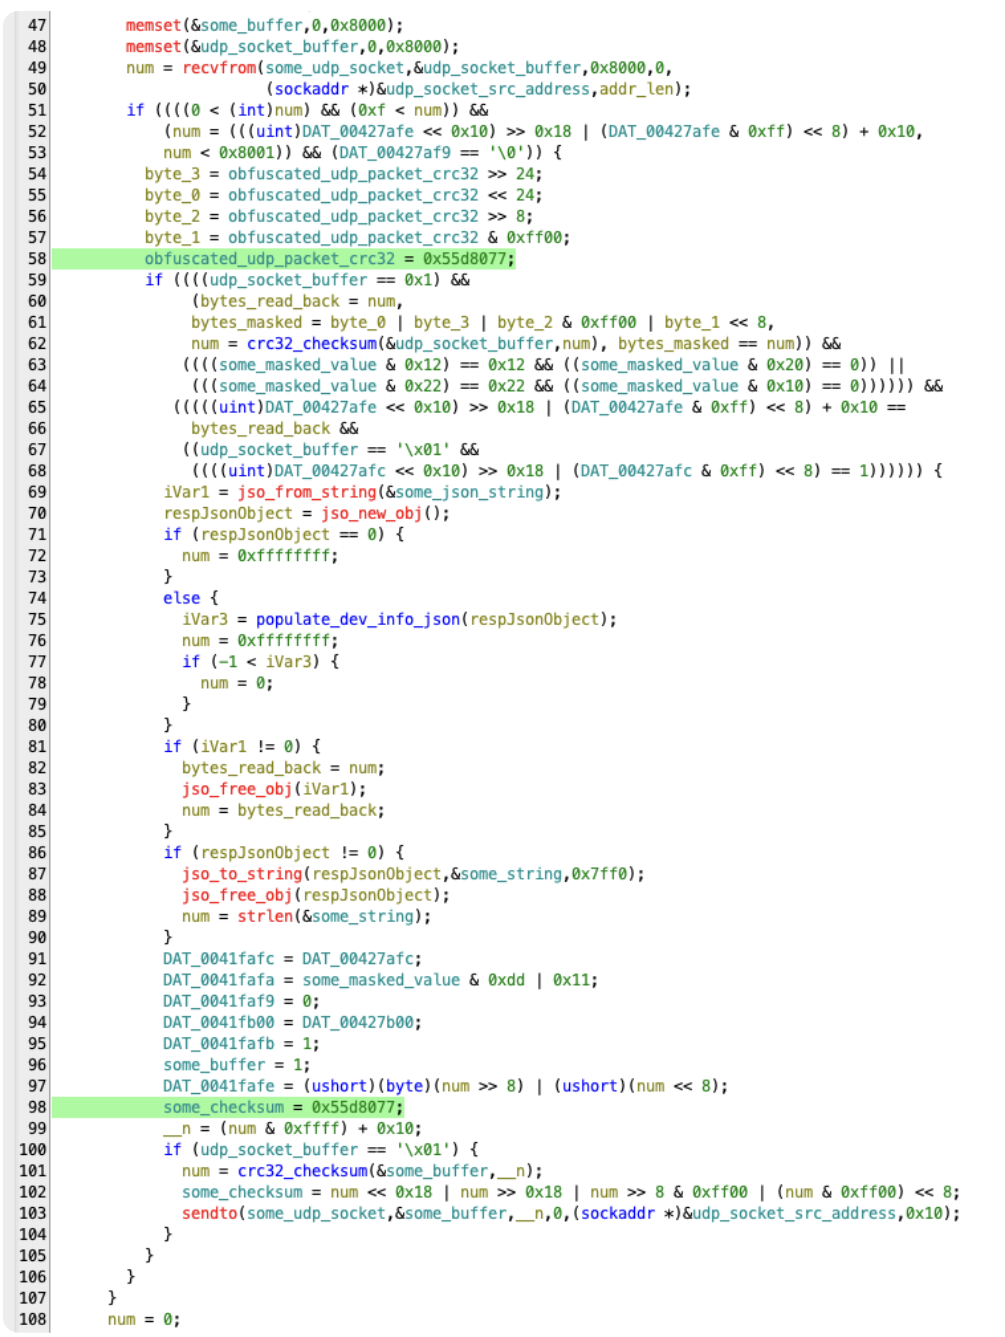The width and height of the screenshot is (1005, 1337).
Task: Click the else keyword on line 74
Action: point(181,598)
